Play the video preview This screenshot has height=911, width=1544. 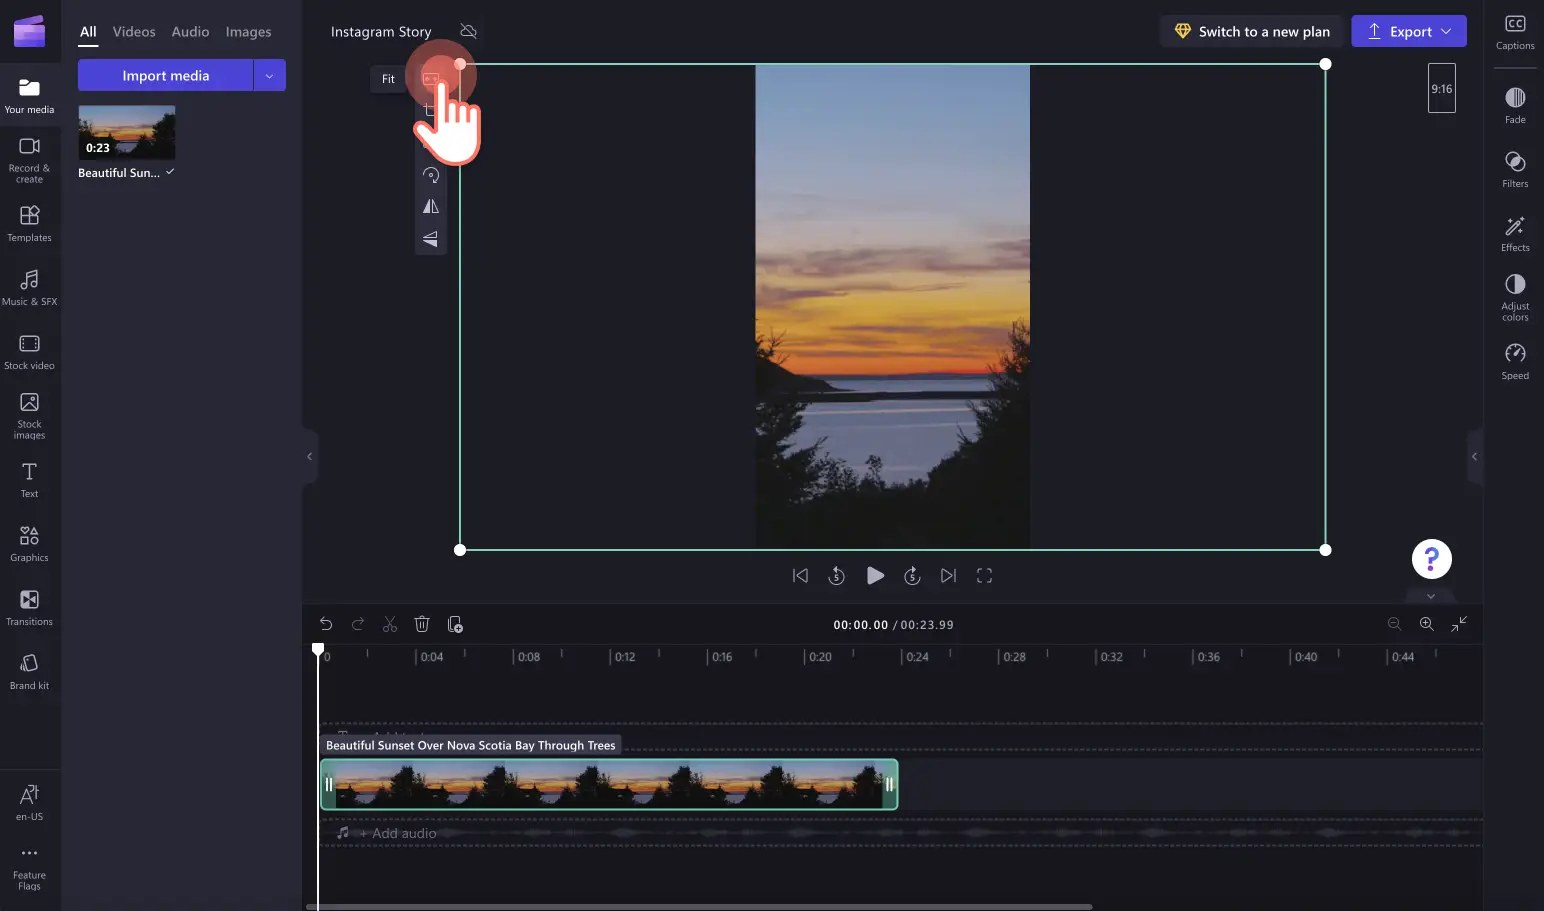(x=875, y=576)
